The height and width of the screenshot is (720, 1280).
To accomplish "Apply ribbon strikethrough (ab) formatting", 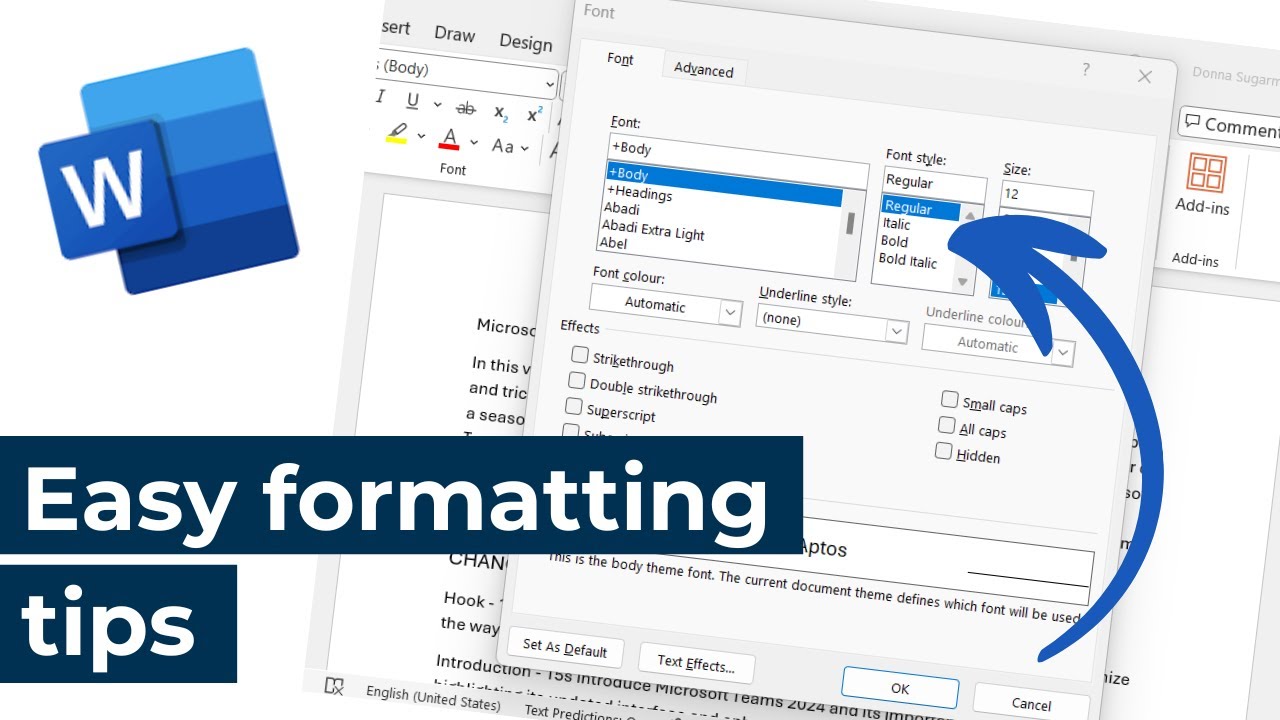I will (466, 107).
